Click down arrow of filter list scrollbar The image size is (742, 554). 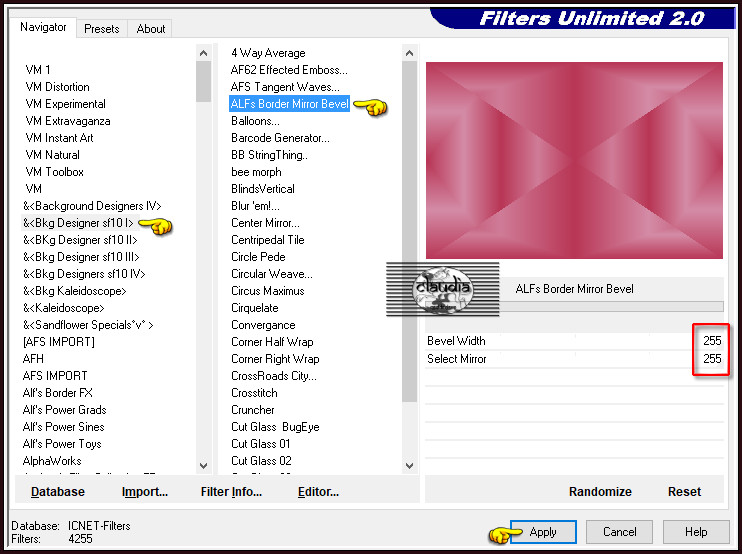point(409,466)
